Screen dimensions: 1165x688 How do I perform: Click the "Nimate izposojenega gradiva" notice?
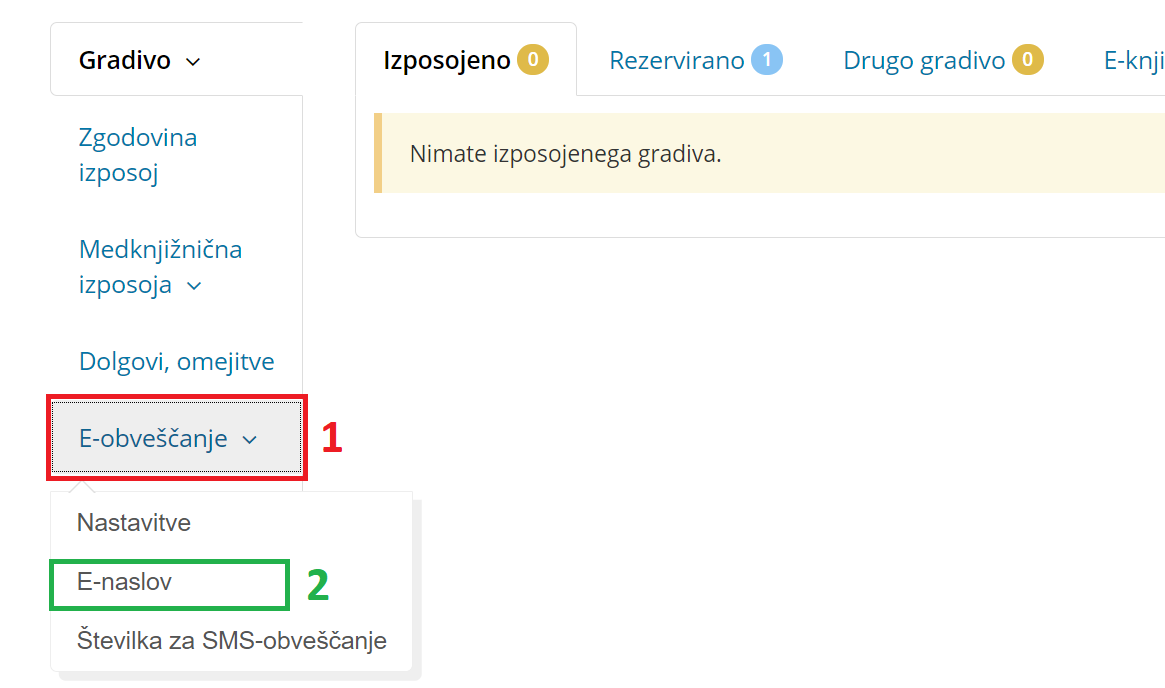(565, 155)
